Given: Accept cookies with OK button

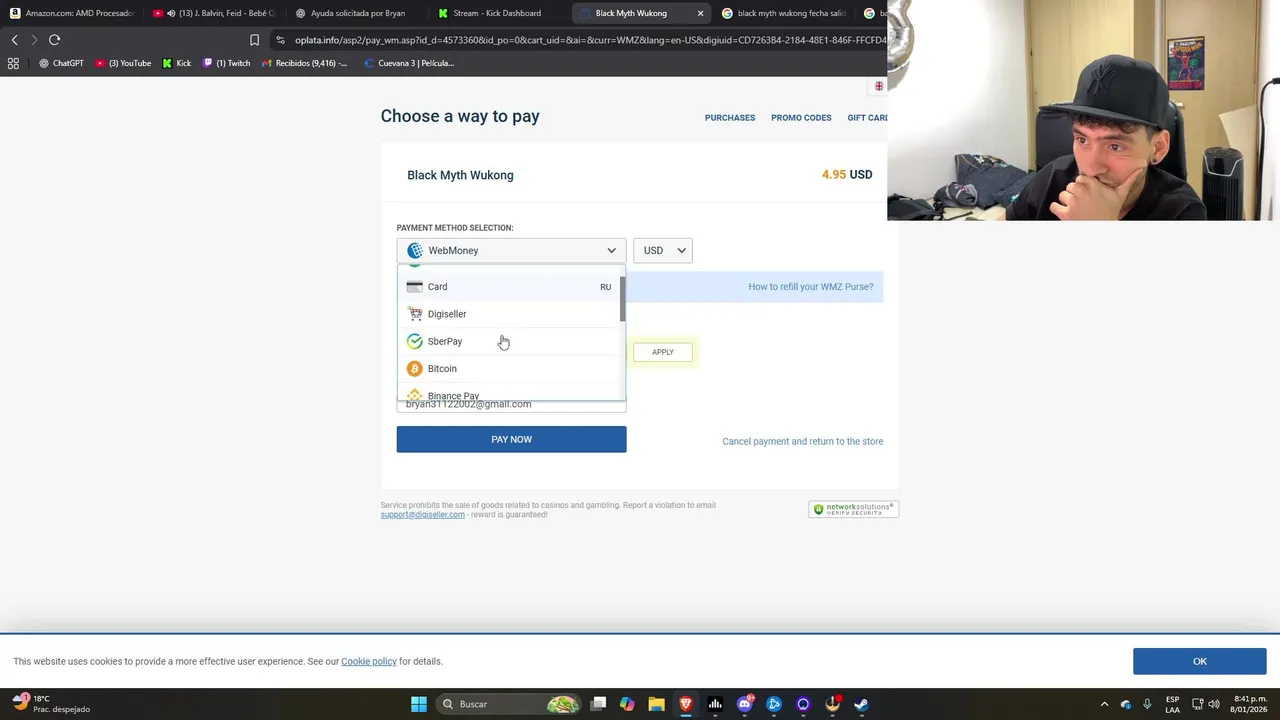Looking at the screenshot, I should click(x=1199, y=661).
